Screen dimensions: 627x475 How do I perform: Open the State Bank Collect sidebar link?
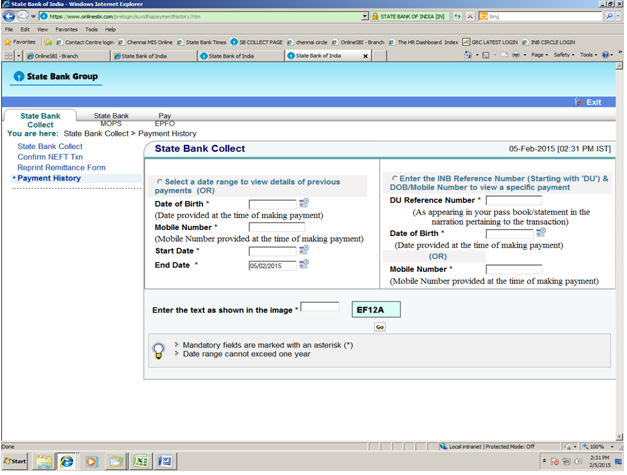click(50, 146)
